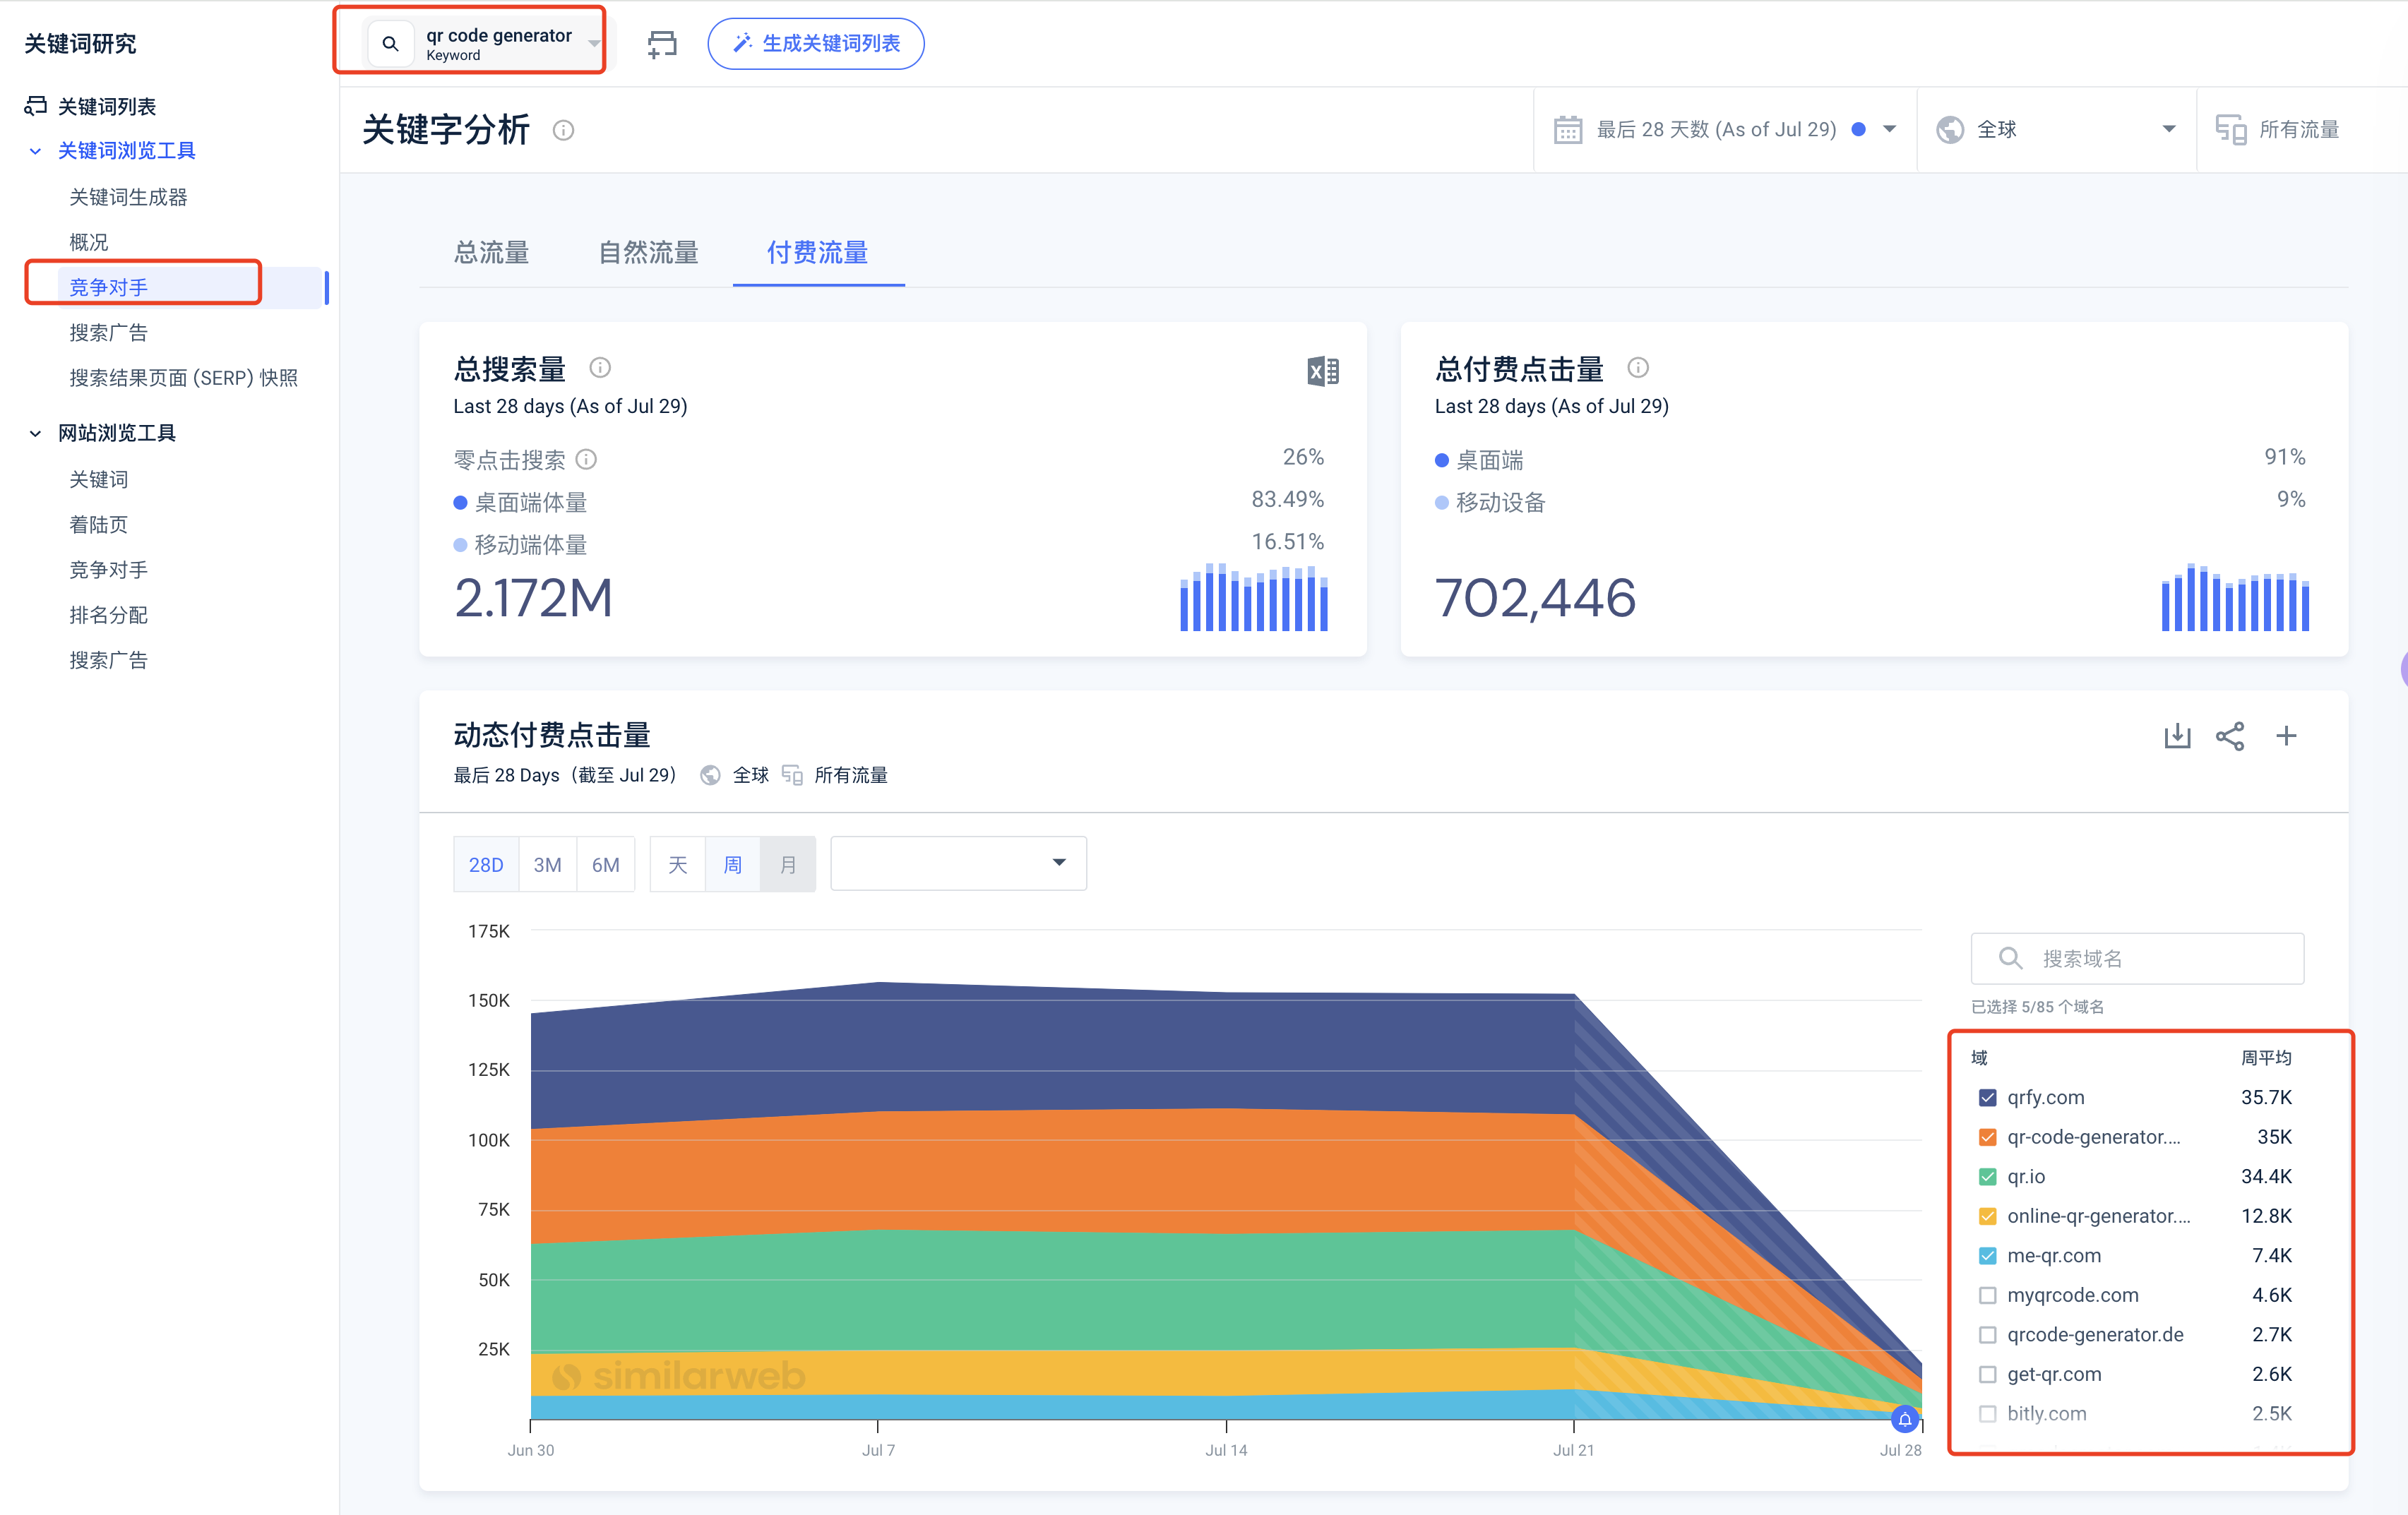Image resolution: width=2408 pixels, height=1515 pixels.
Task: Uncheck the me-qr.com domain checkbox
Action: (1988, 1255)
